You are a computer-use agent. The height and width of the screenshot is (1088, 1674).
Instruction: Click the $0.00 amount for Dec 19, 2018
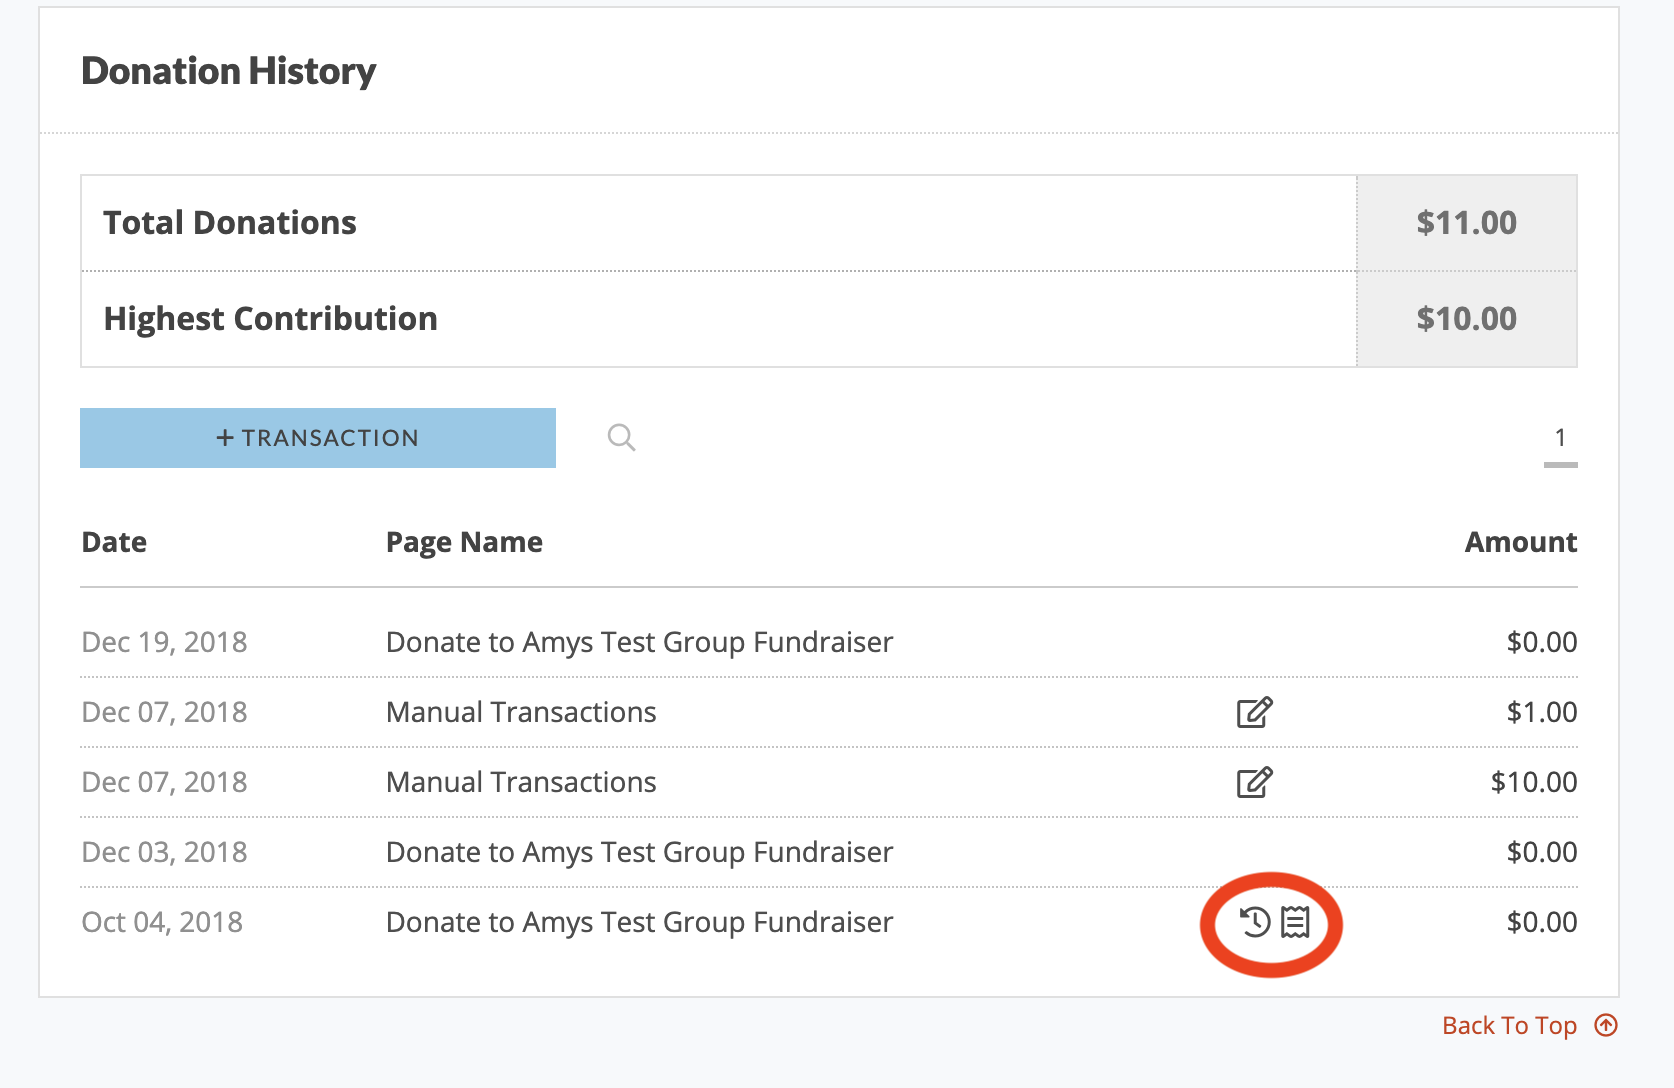(1542, 642)
